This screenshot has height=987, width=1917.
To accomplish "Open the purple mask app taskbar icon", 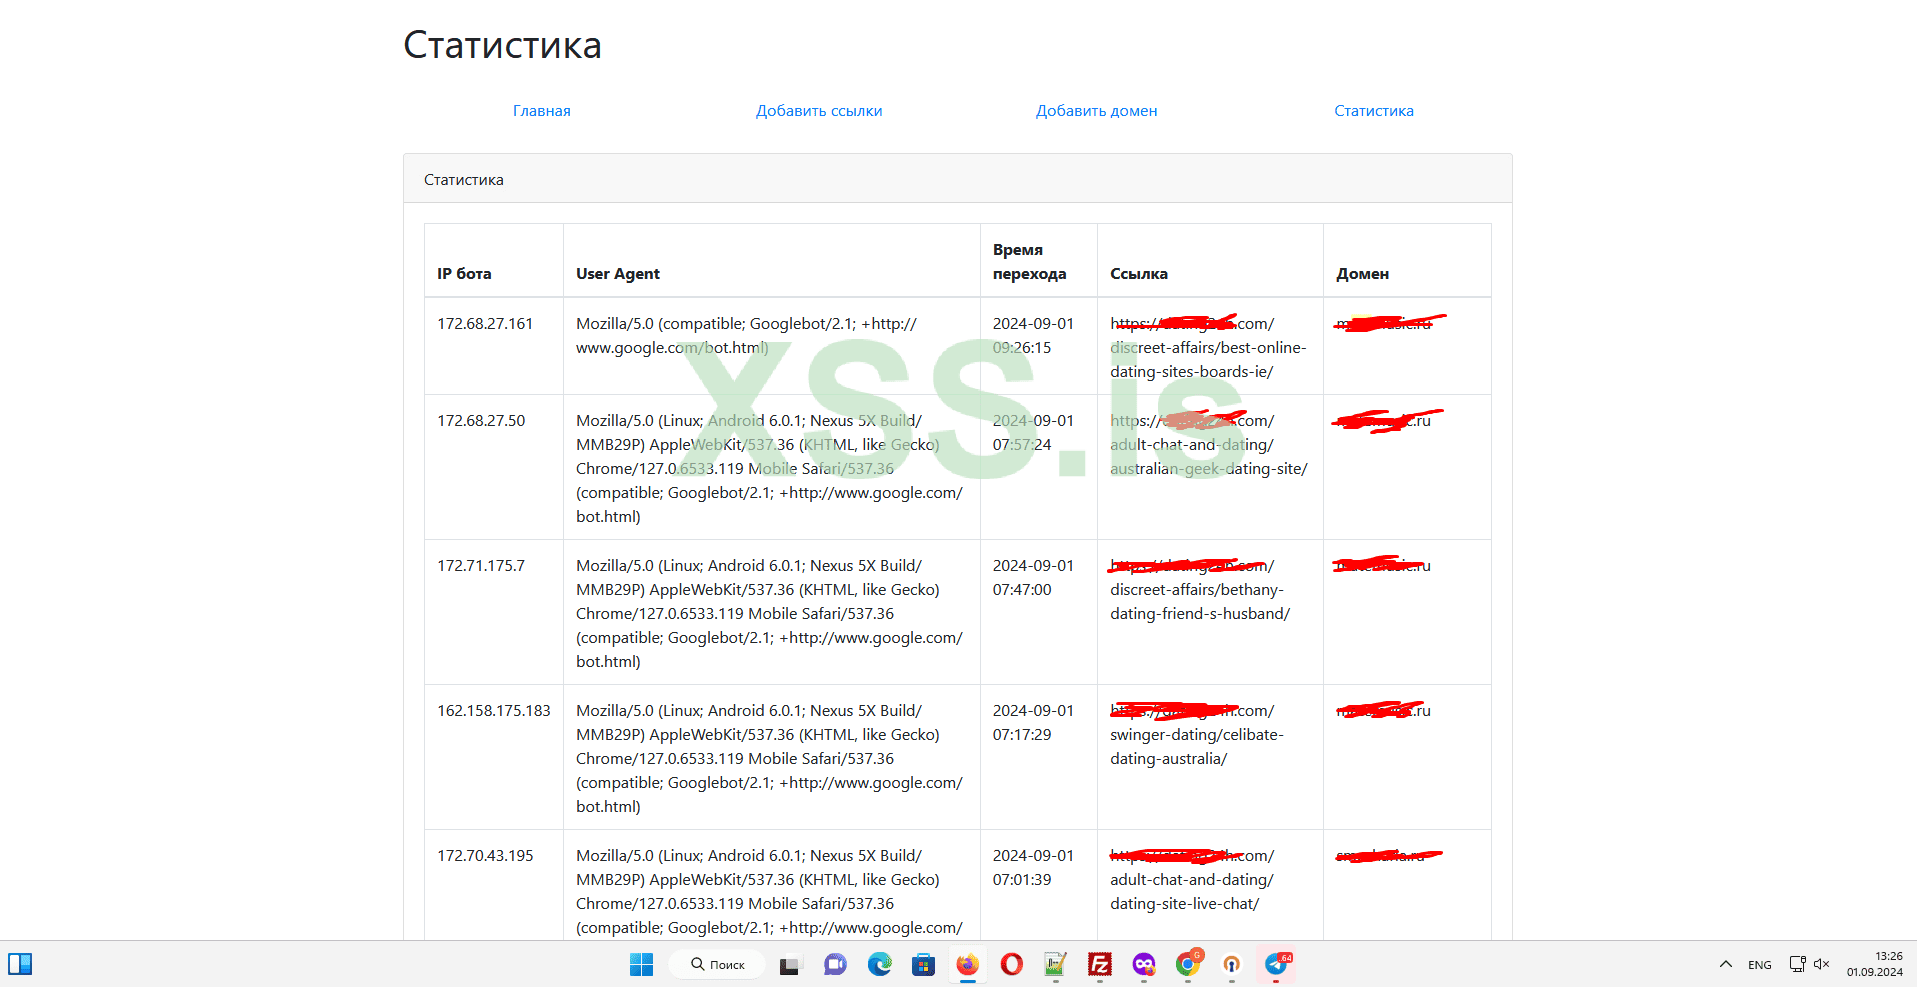I will pos(1144,964).
